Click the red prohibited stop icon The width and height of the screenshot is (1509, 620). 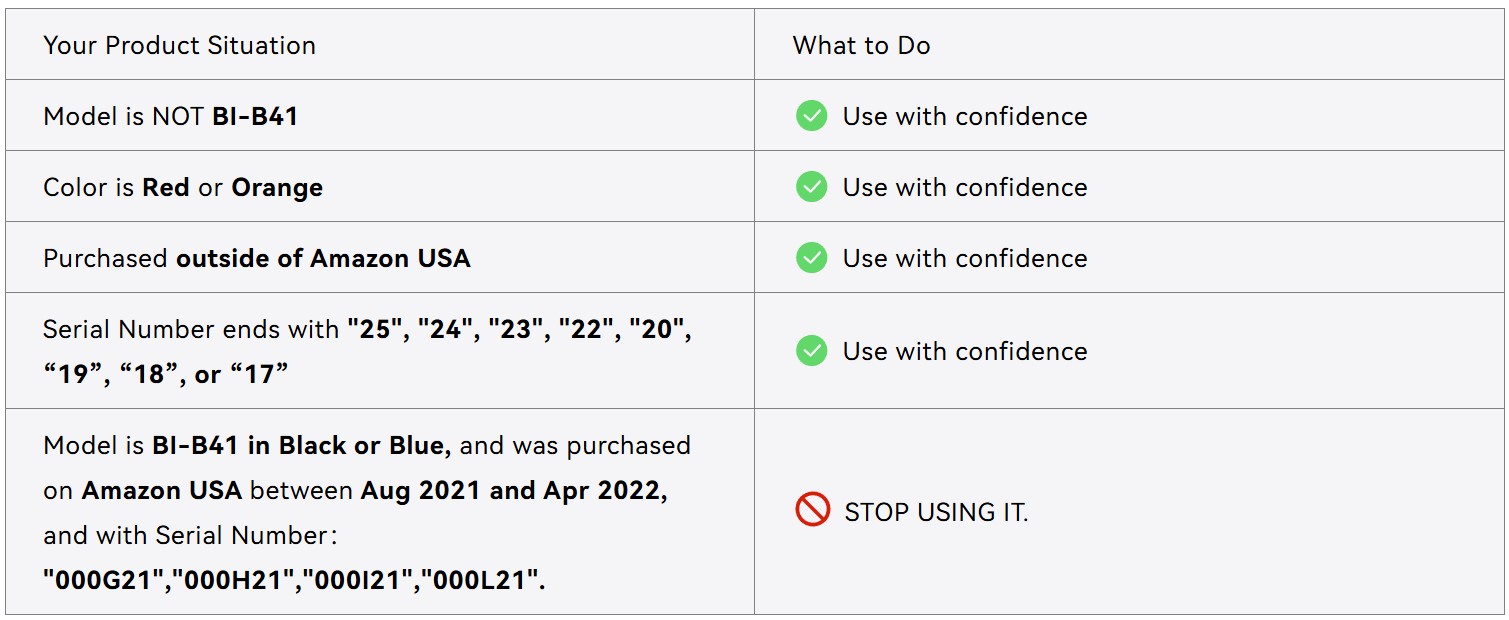tap(812, 510)
